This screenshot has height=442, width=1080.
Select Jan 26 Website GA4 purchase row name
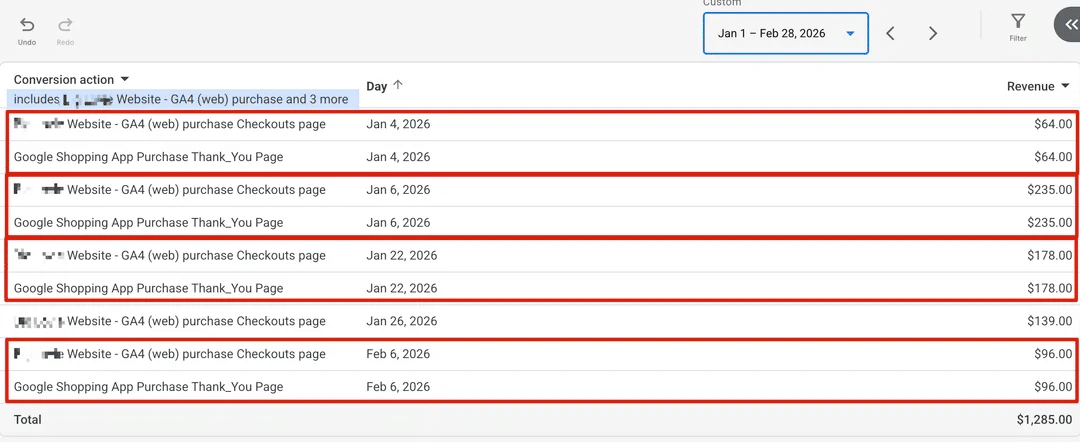tap(169, 321)
